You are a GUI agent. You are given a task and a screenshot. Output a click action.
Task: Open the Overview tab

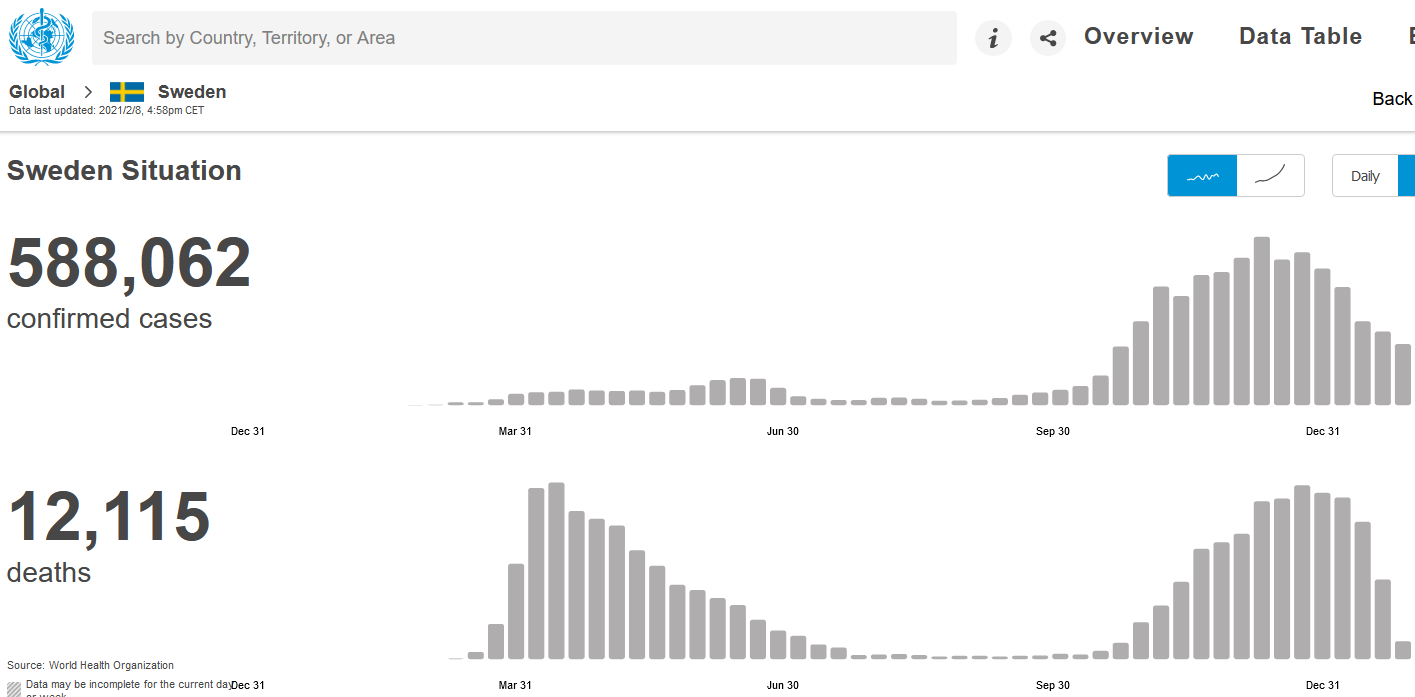1138,37
